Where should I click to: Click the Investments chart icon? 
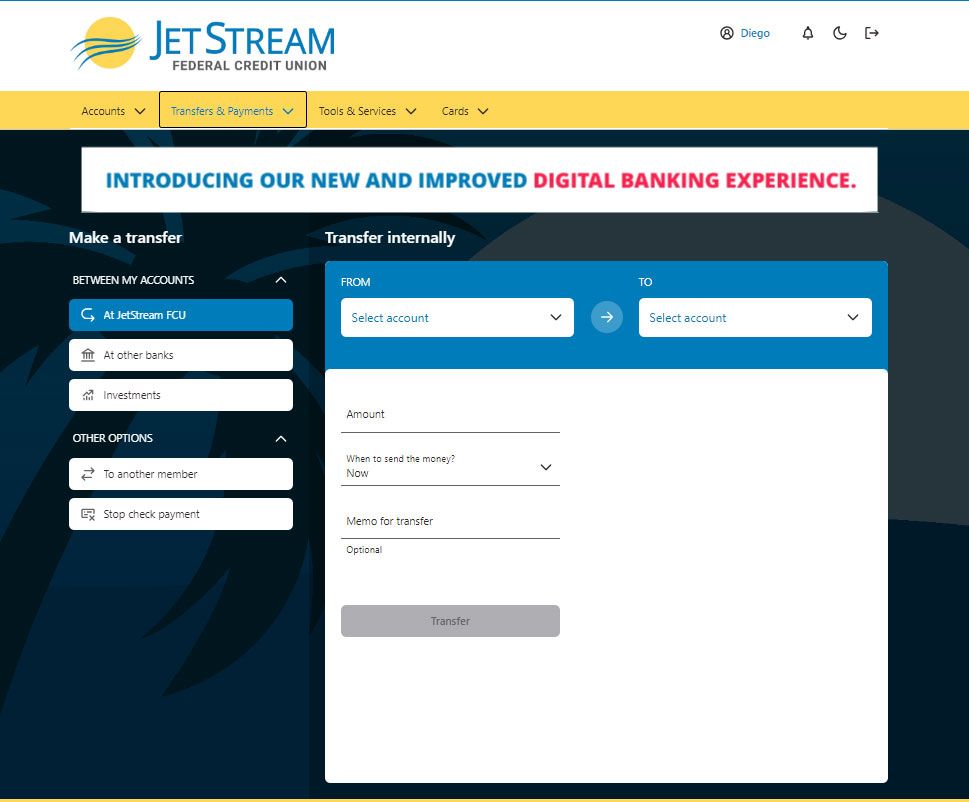[x=87, y=395]
